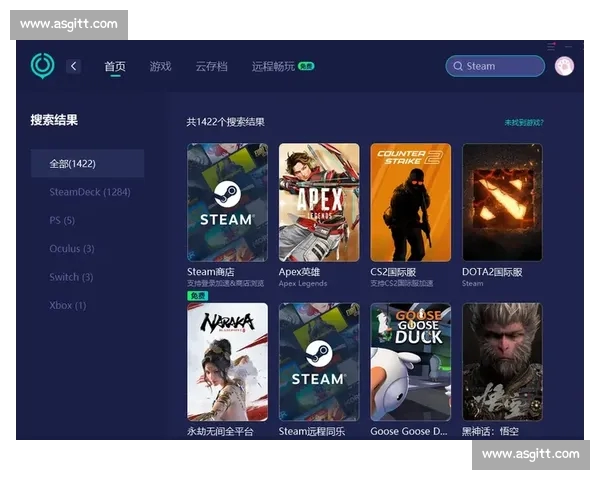The width and height of the screenshot is (600, 480).
Task: Filter results by PS (5)
Action: coord(62,220)
